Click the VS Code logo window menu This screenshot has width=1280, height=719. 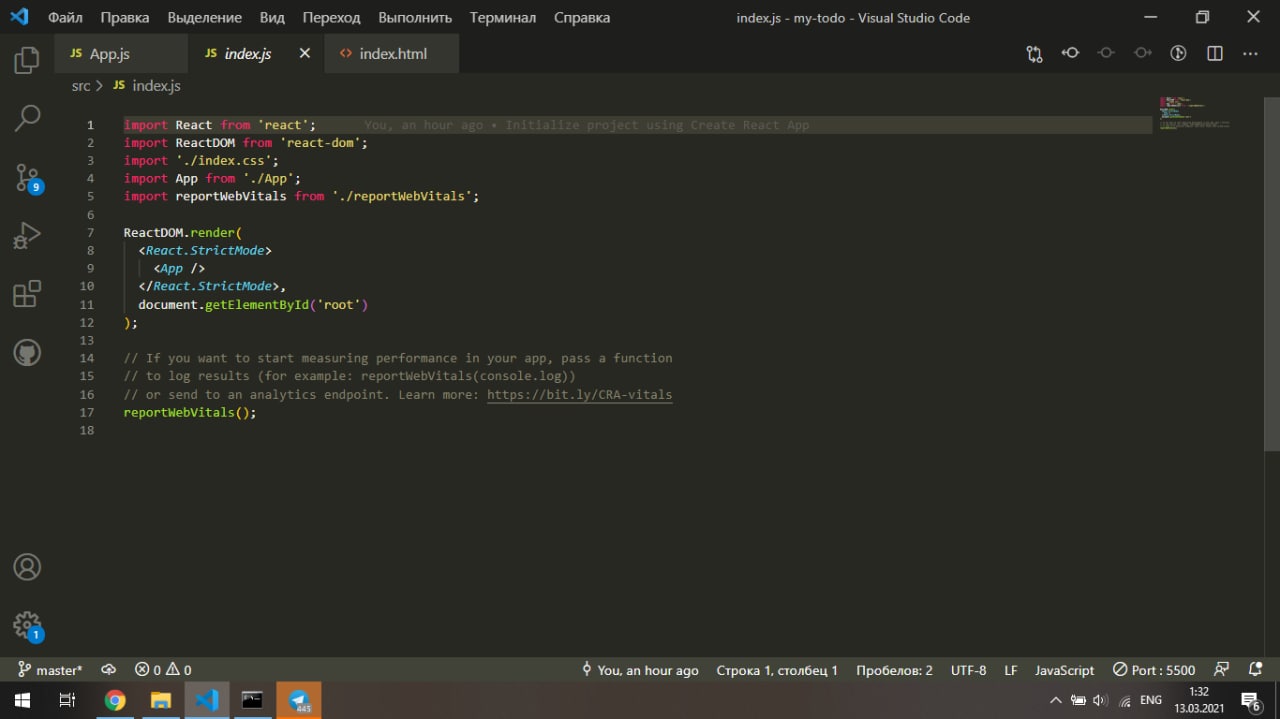click(19, 17)
